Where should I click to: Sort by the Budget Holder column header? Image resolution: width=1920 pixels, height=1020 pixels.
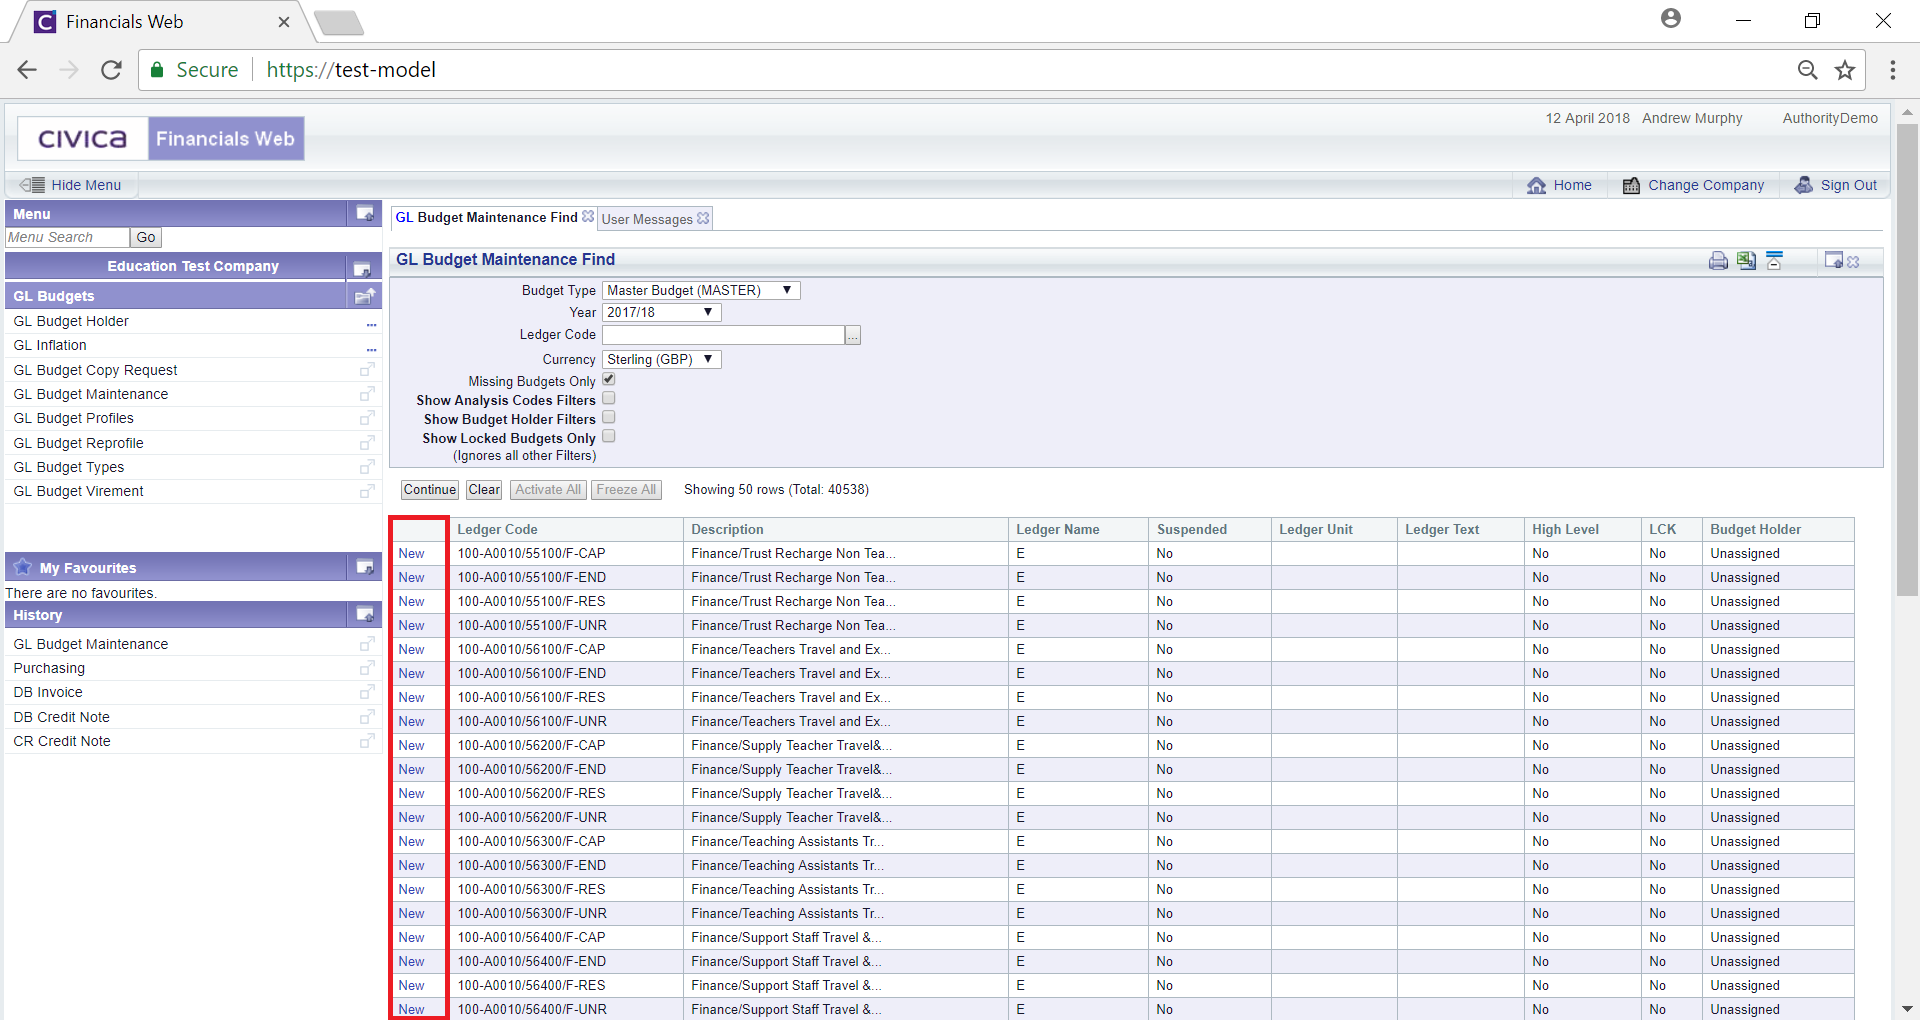[x=1755, y=530]
